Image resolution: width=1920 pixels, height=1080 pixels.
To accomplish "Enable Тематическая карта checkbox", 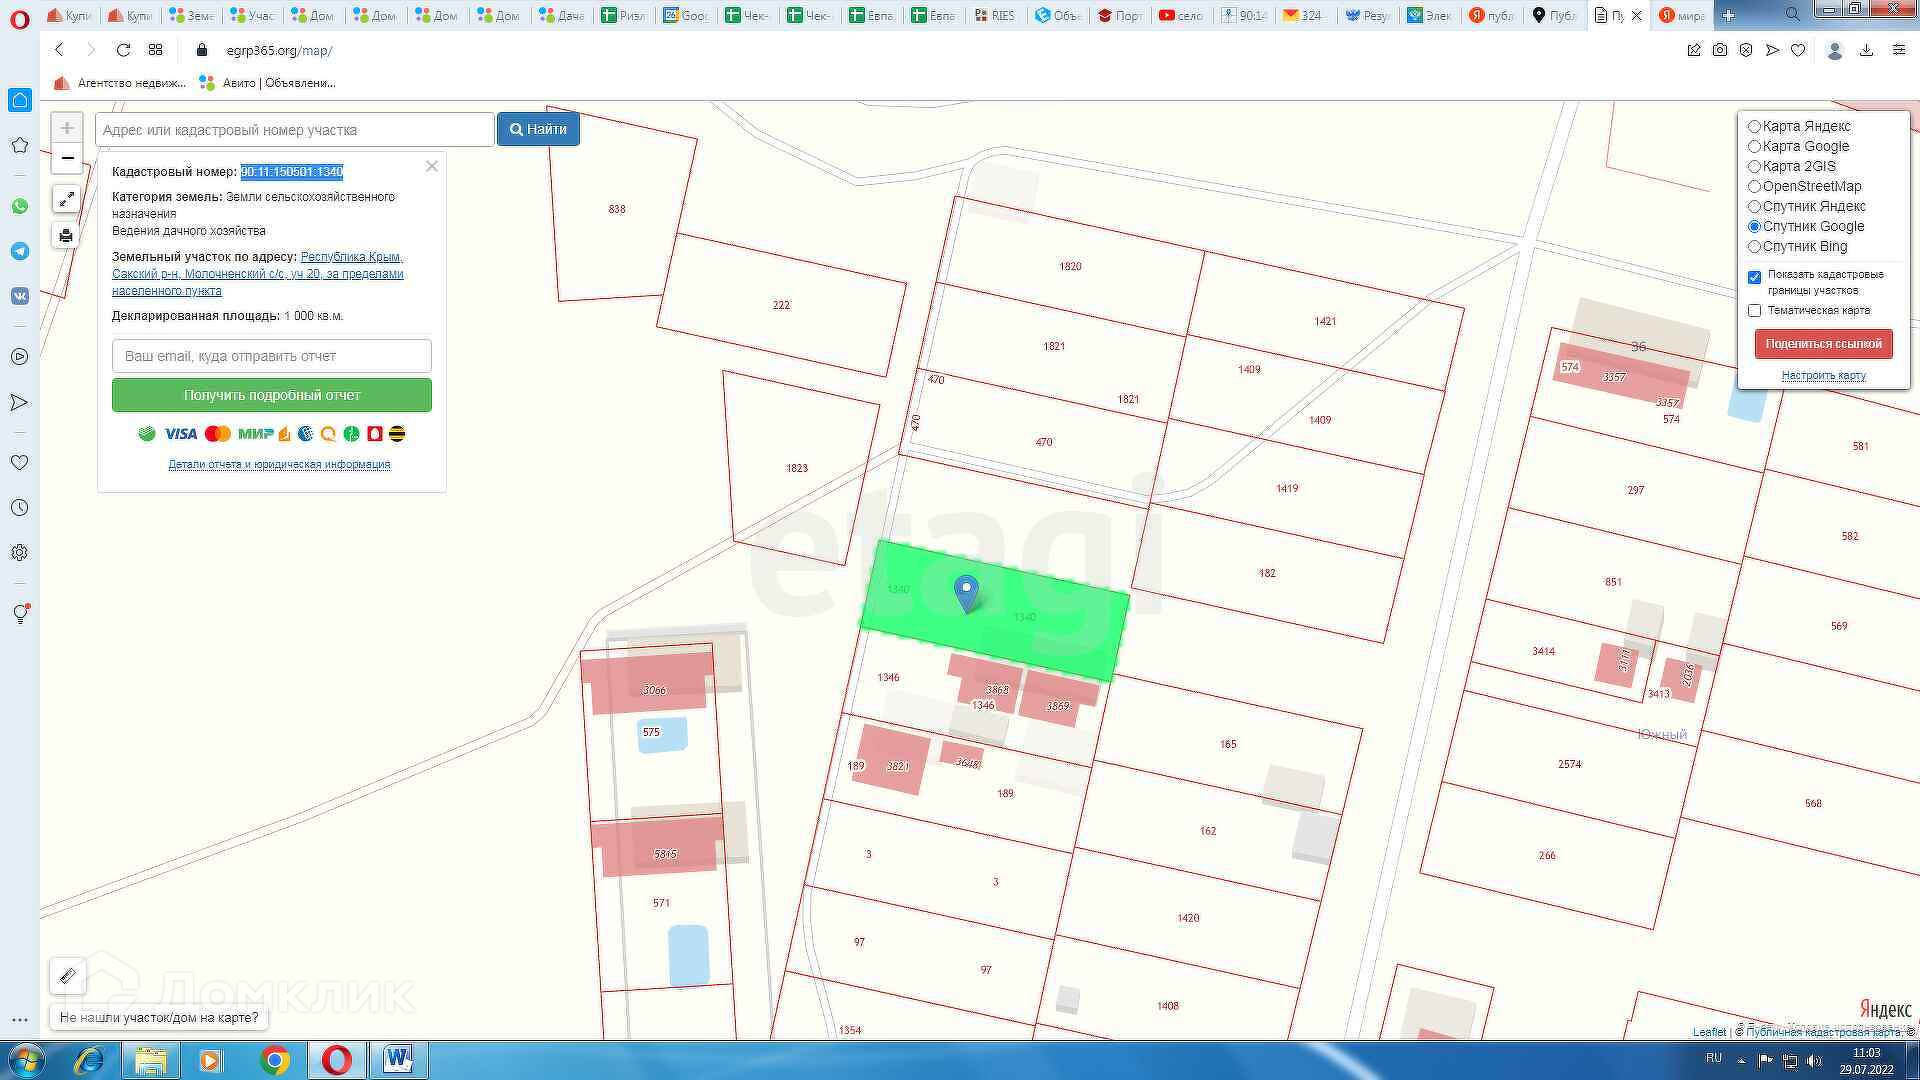I will 1754,311.
